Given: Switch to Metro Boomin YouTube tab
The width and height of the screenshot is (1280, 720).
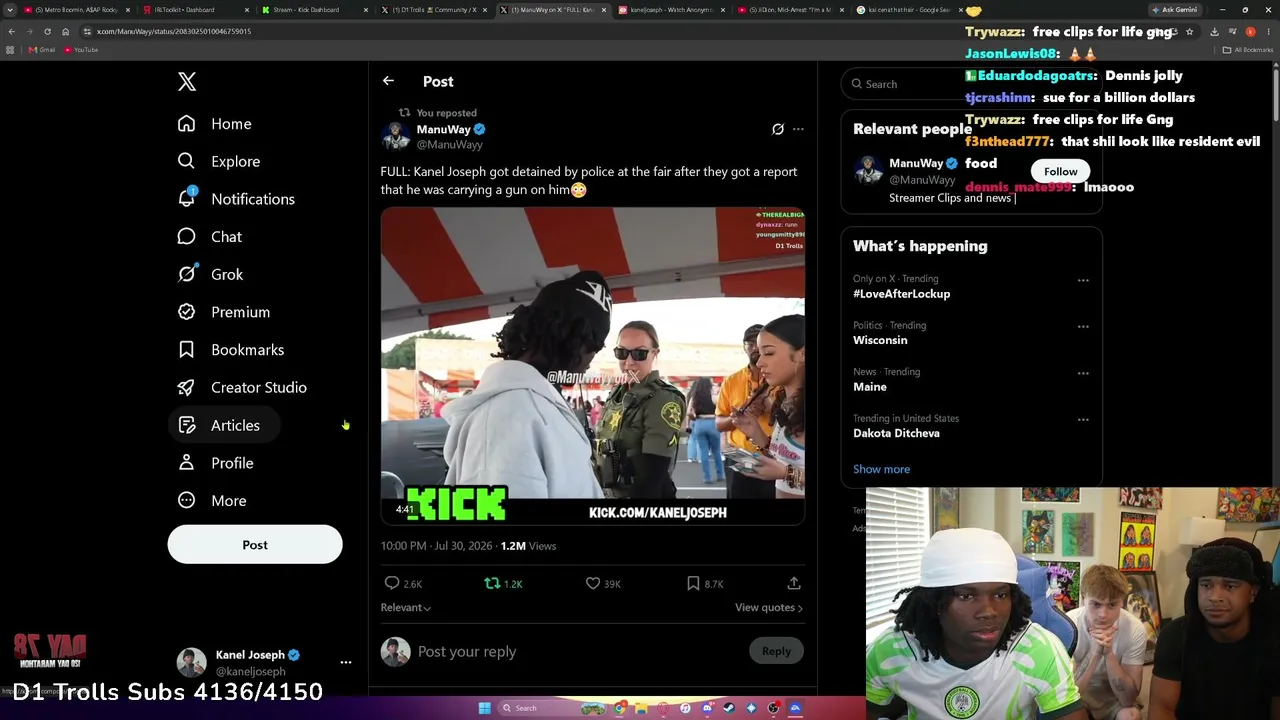Looking at the screenshot, I should (x=78, y=10).
